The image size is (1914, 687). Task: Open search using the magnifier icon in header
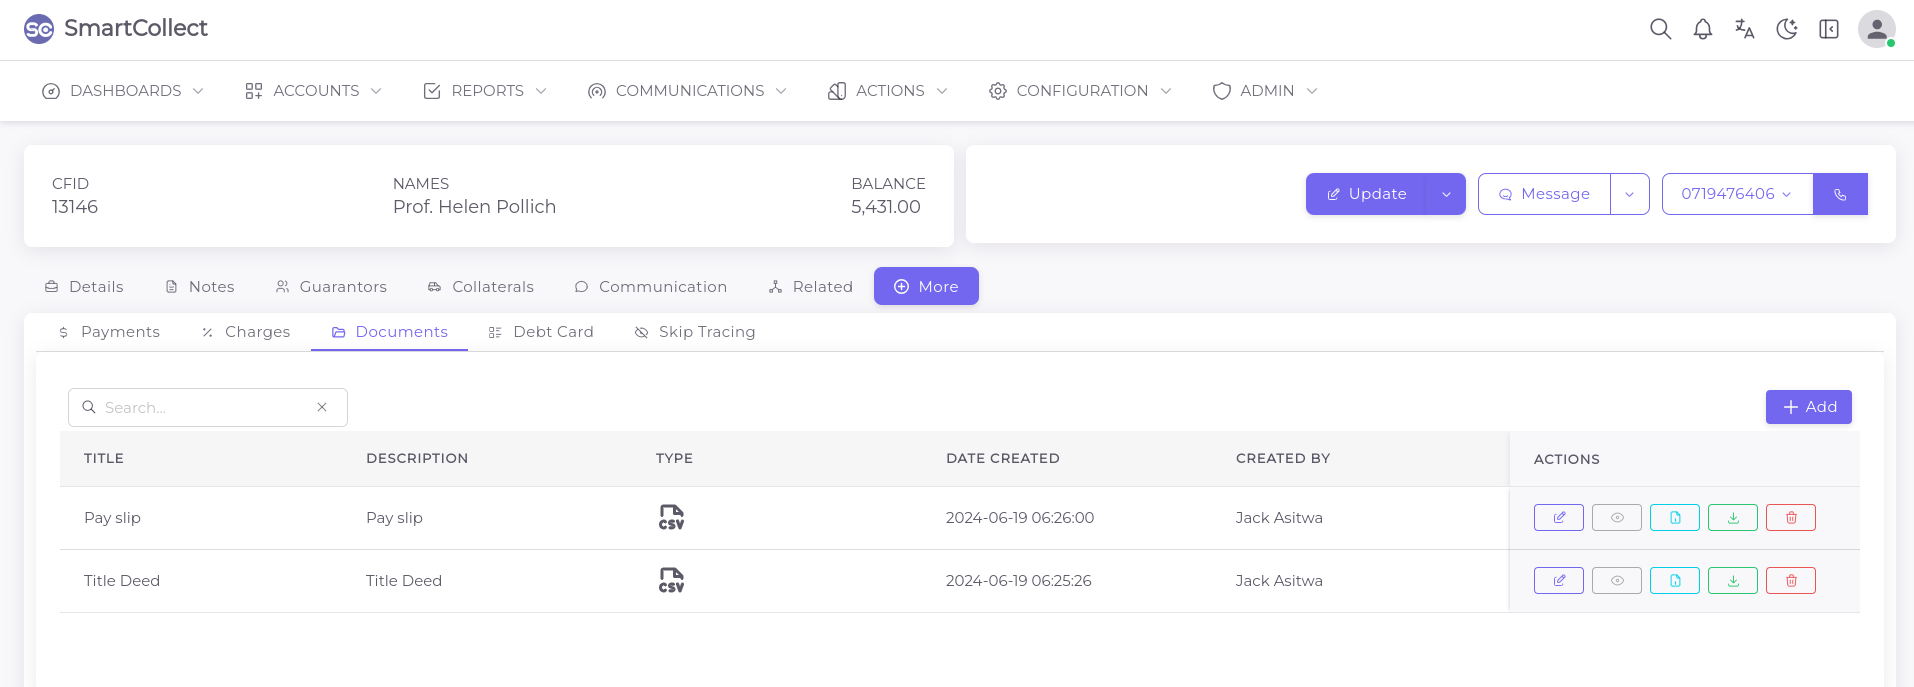[x=1660, y=29]
